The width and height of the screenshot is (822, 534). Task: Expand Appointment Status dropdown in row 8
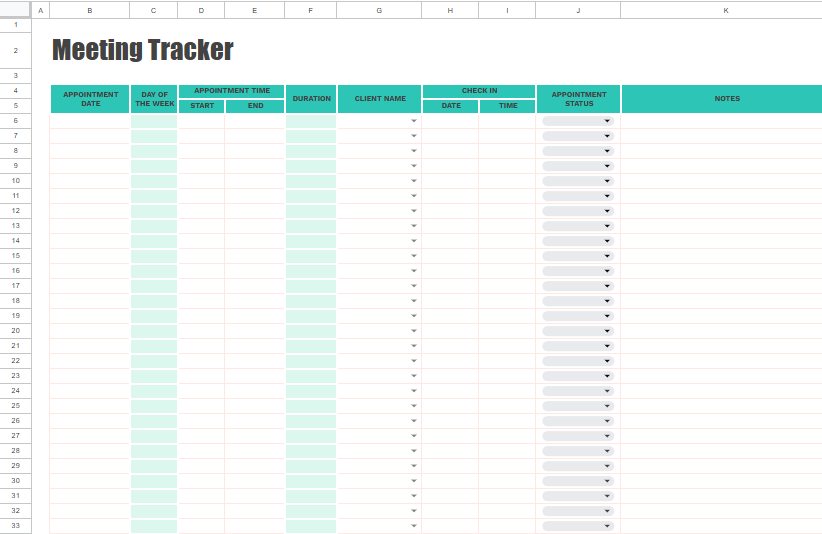point(578,151)
